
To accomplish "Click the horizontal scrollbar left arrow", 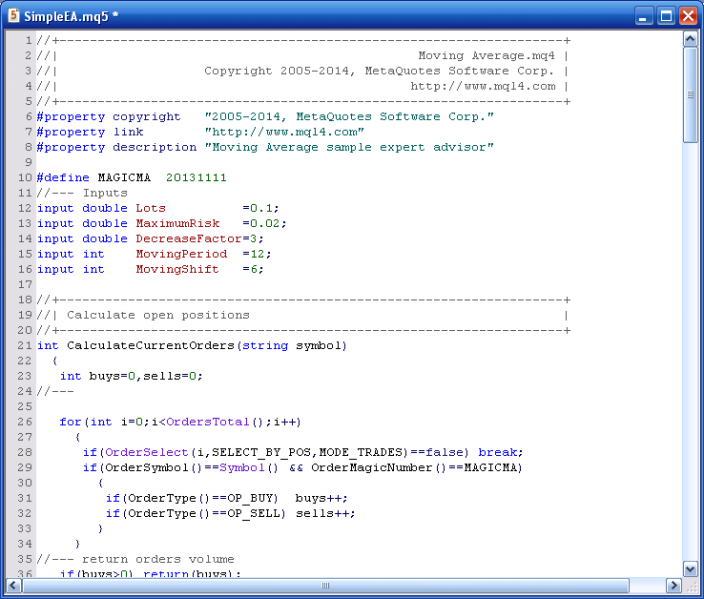I will (x=13, y=585).
